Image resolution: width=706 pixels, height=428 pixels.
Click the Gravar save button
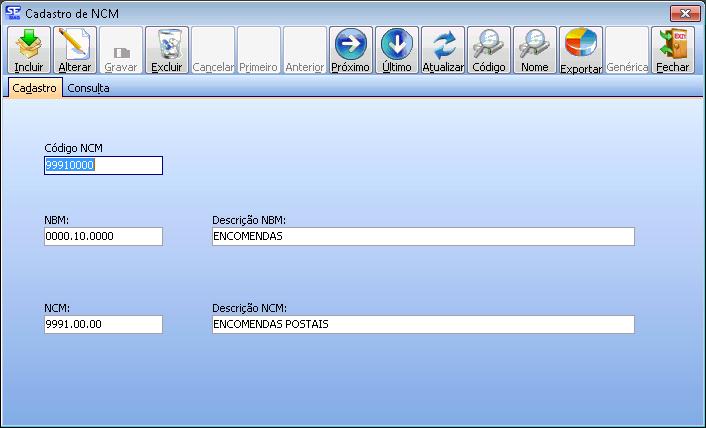point(121,50)
